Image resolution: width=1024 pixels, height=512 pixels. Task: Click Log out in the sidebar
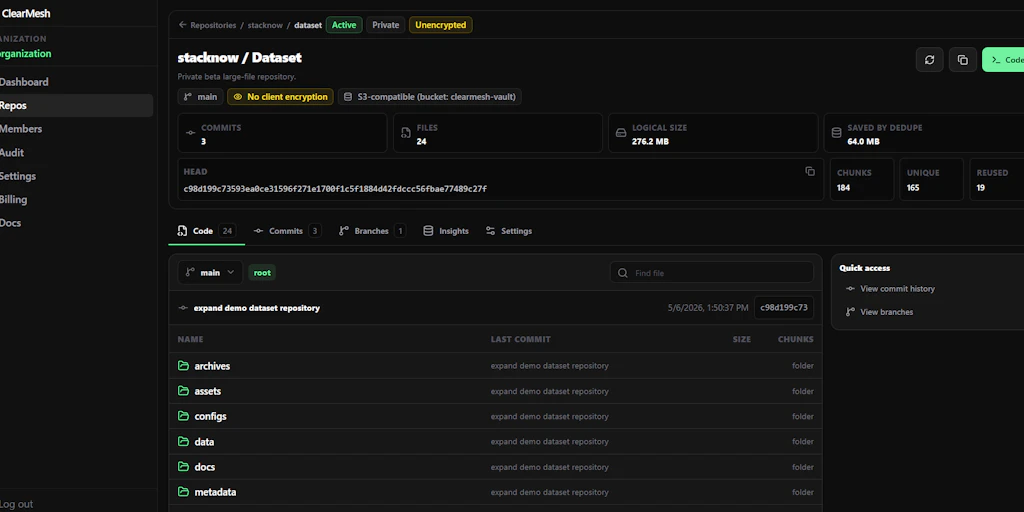[16, 504]
